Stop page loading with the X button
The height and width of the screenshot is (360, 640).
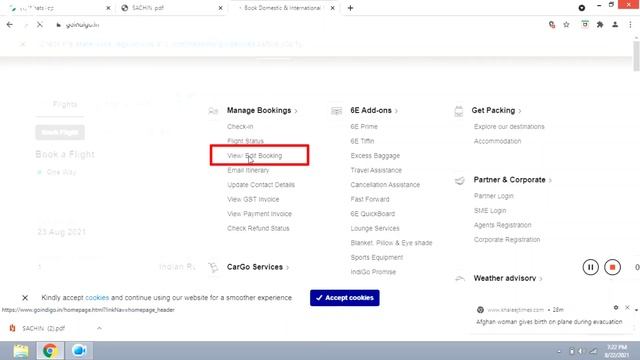[40, 25]
